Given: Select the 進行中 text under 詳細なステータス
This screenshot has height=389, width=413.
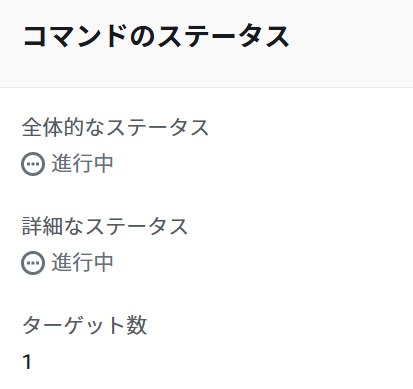Looking at the screenshot, I should (82, 263).
